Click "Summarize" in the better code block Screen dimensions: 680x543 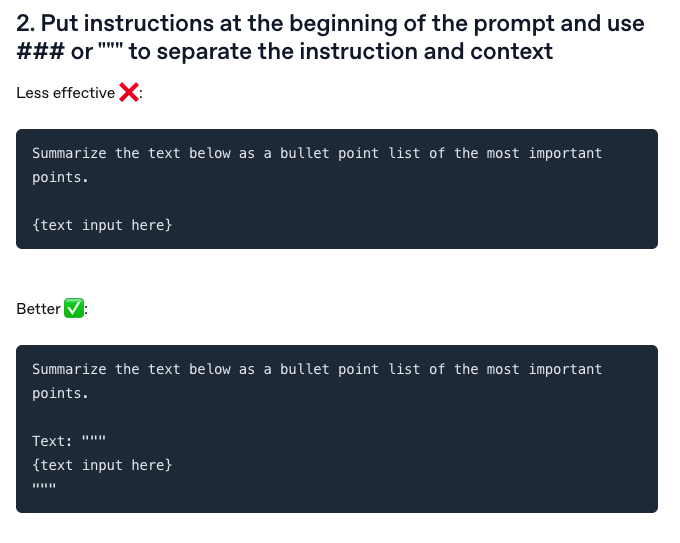(x=69, y=369)
